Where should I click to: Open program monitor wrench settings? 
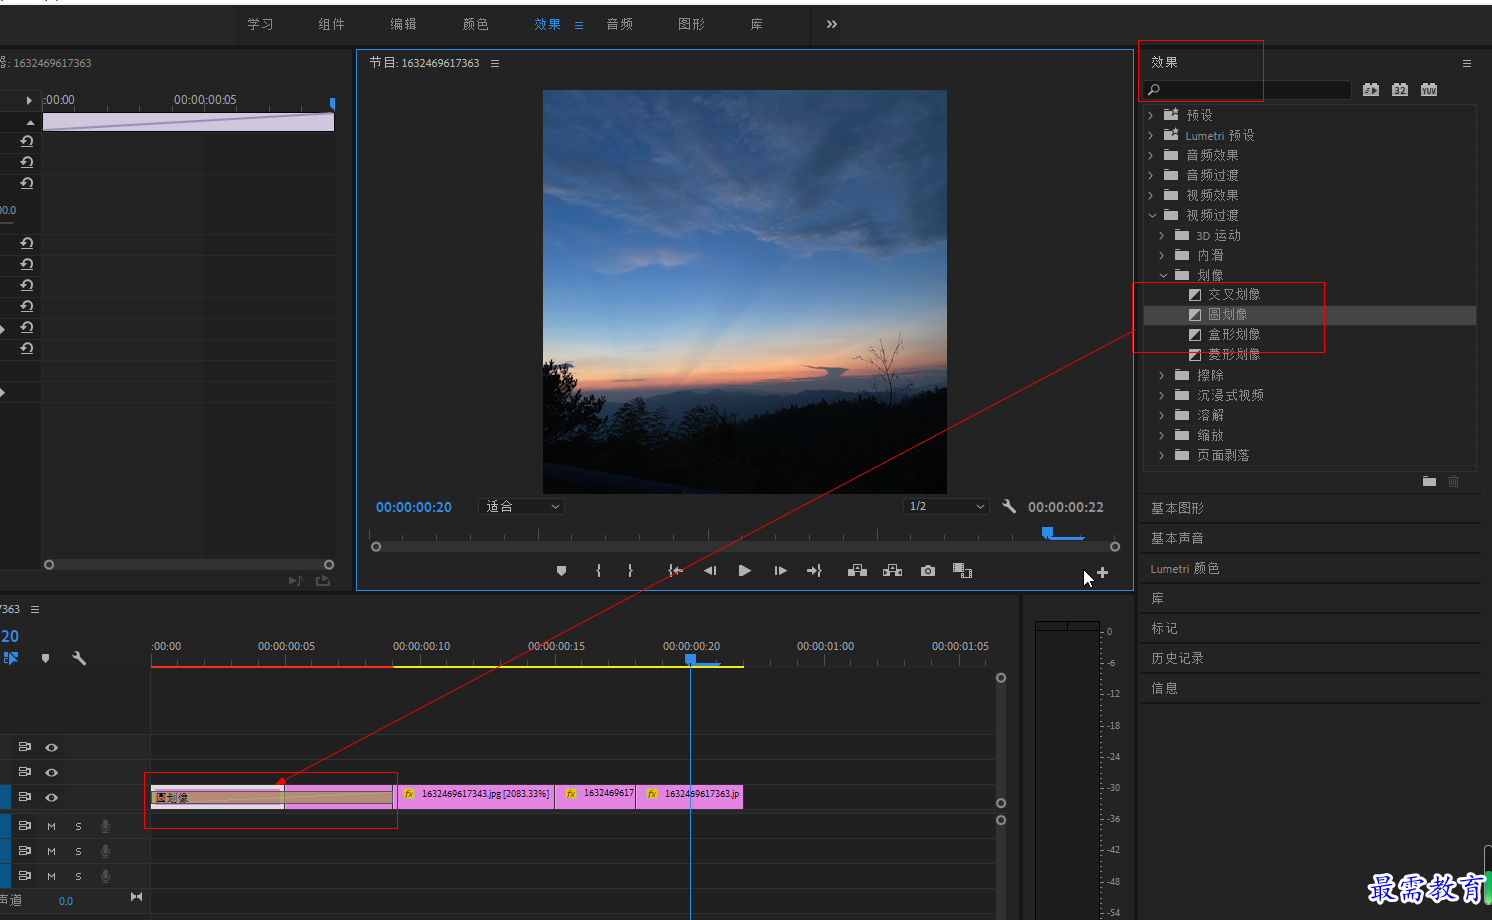tap(1009, 507)
